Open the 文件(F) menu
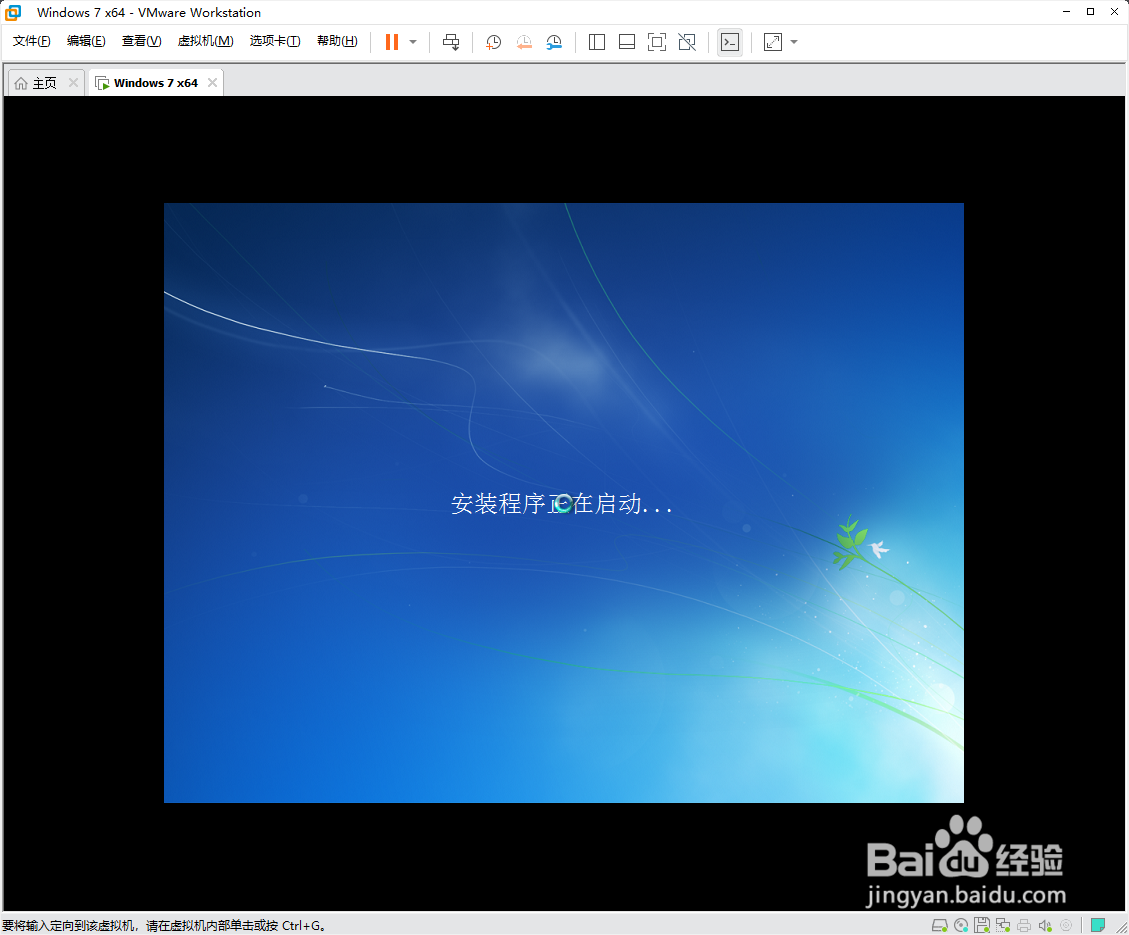The width and height of the screenshot is (1129, 935). 32,41
